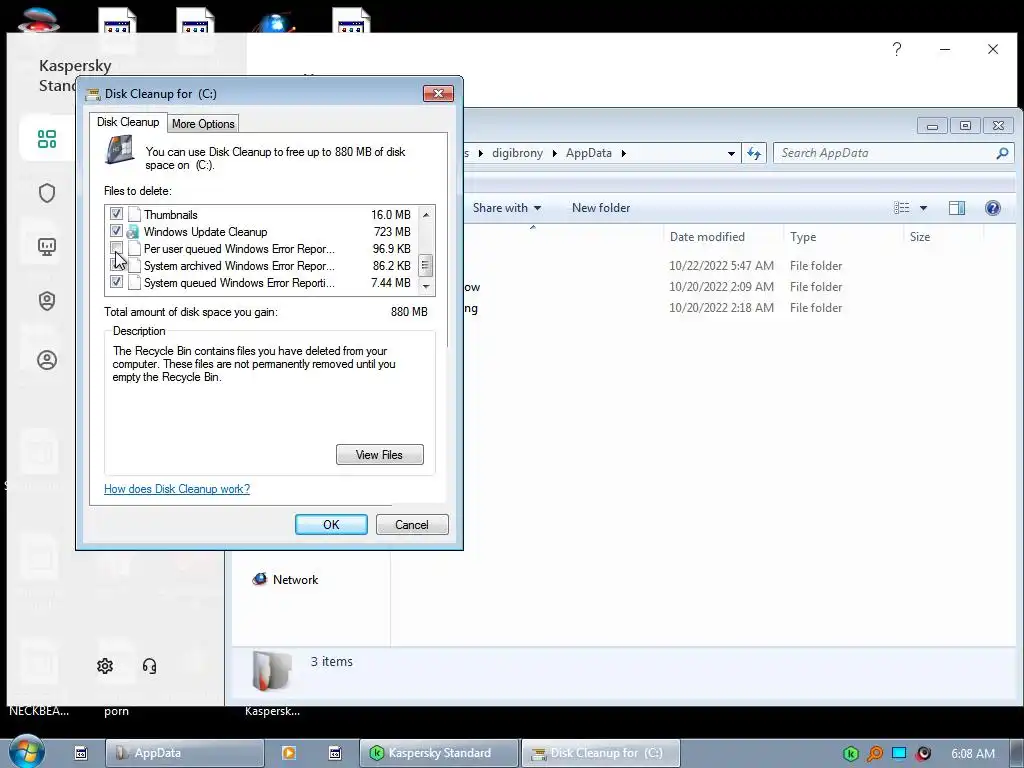The image size is (1024, 768).
Task: Toggle System archived Windows Error Reporting checkbox
Action: click(x=116, y=264)
